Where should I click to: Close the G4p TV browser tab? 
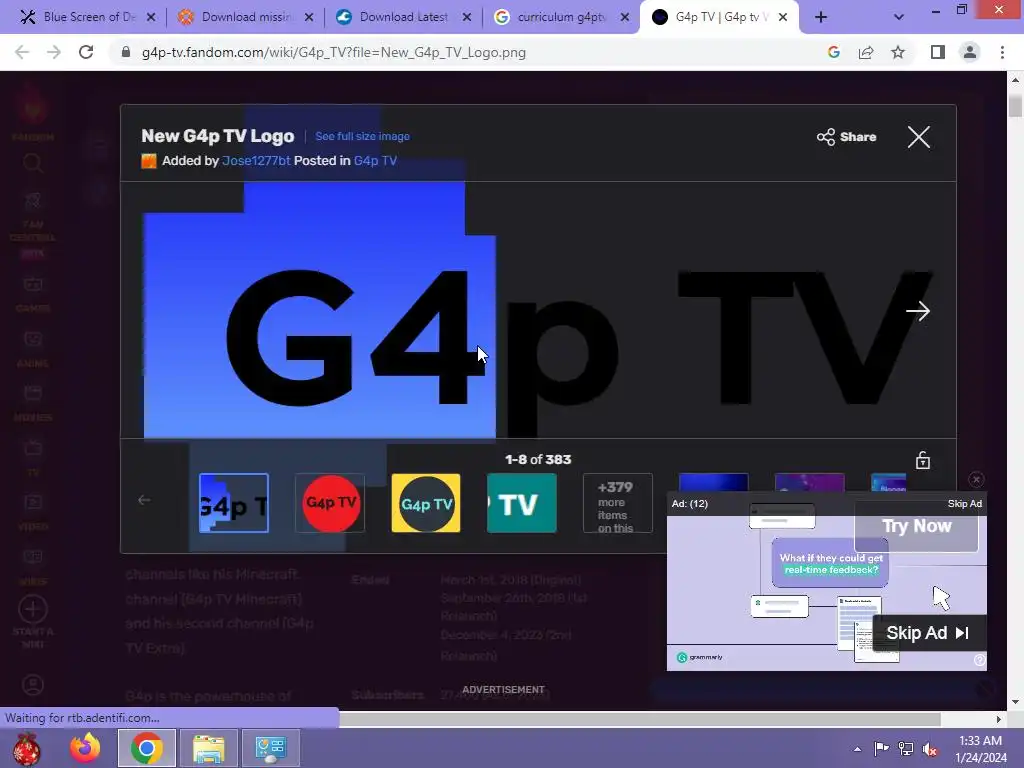783,18
